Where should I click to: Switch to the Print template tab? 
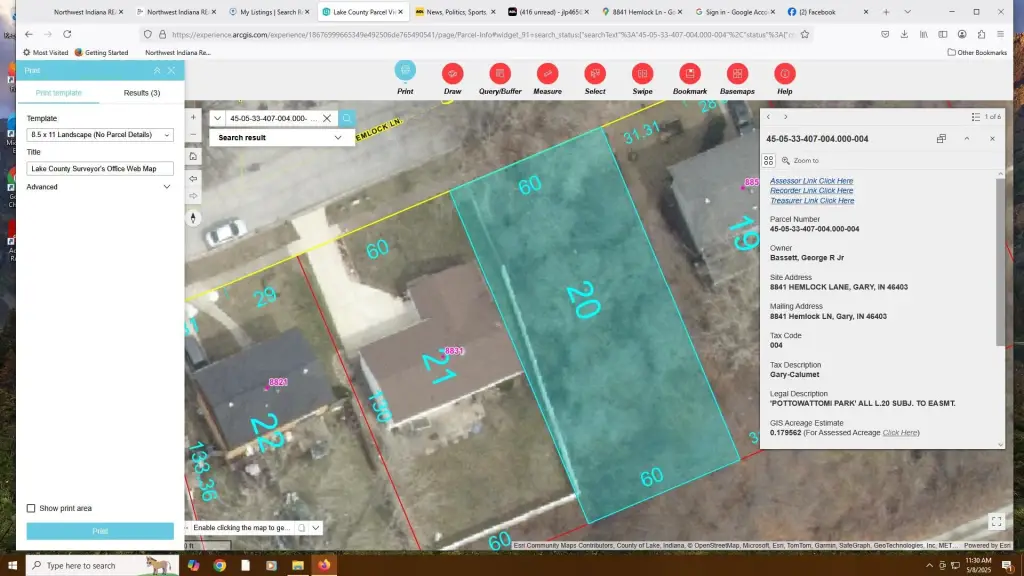pyautogui.click(x=59, y=93)
